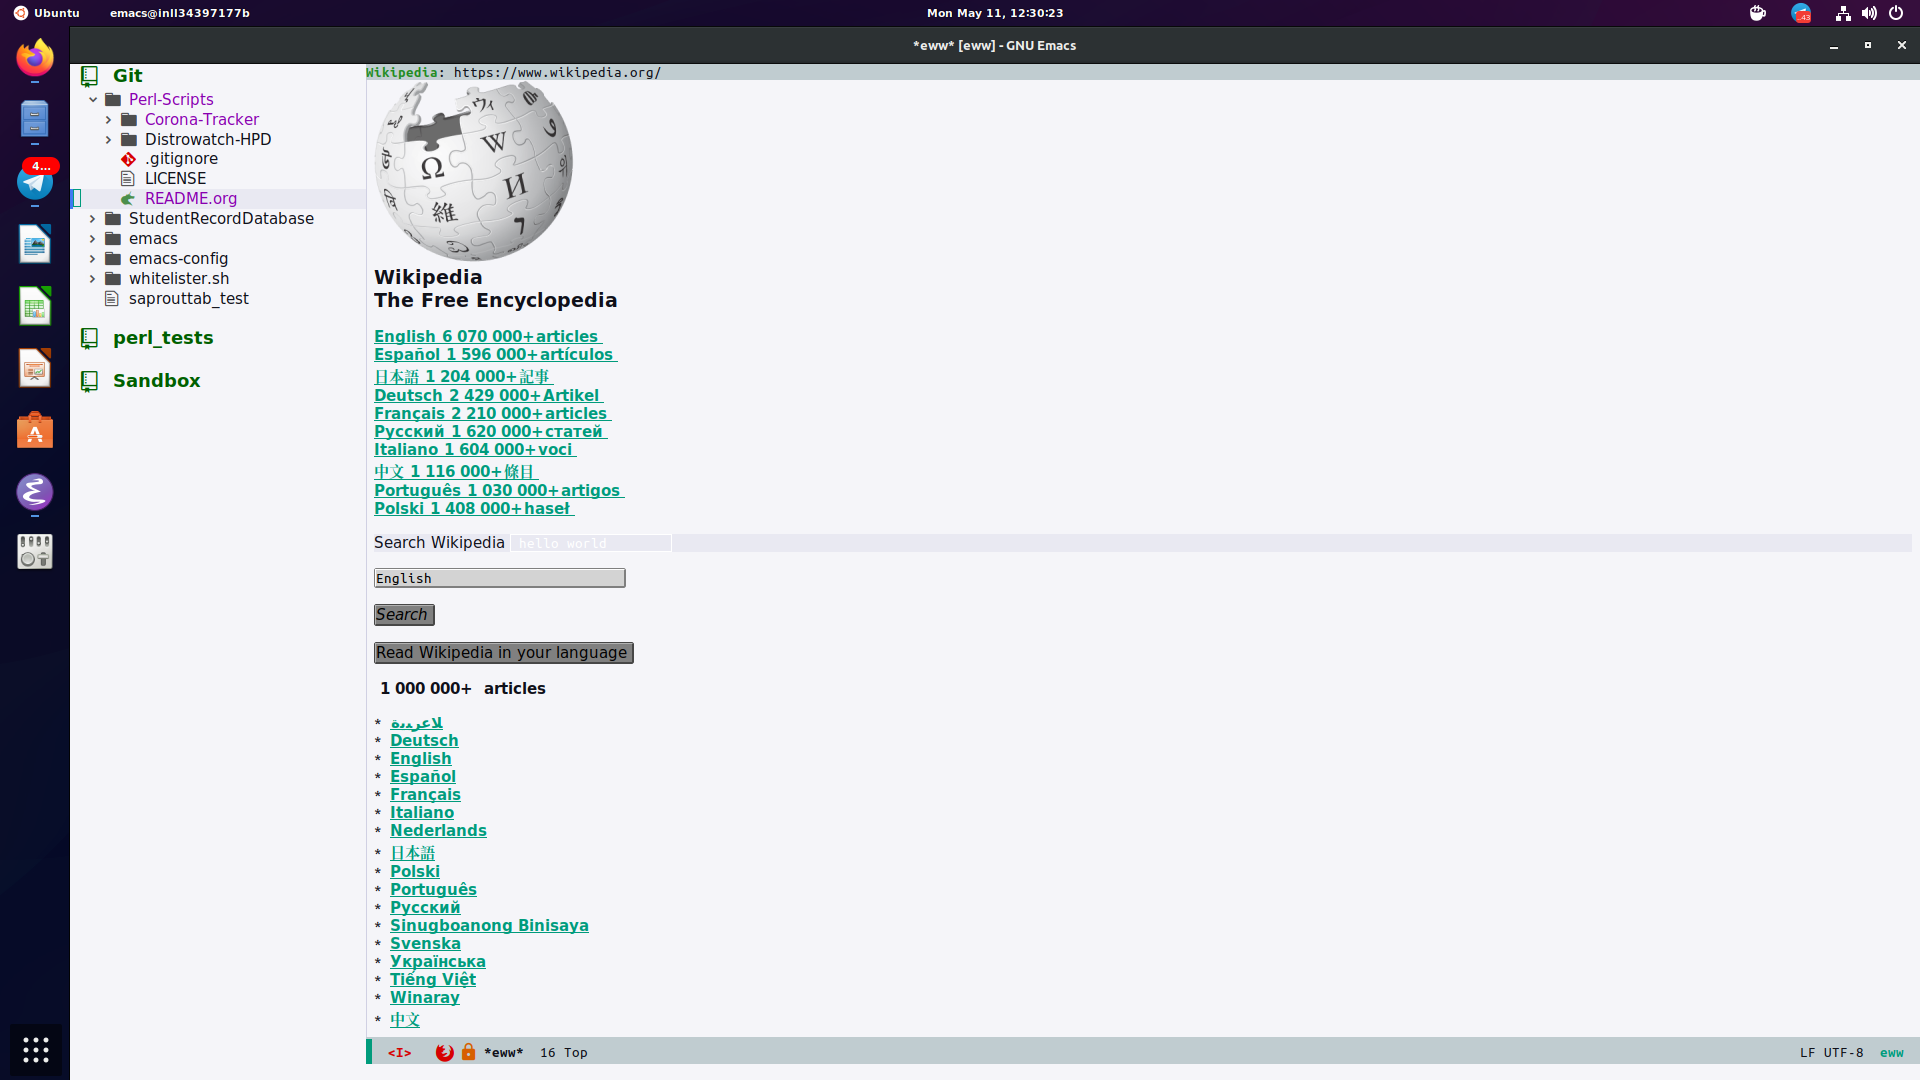This screenshot has height=1080, width=1920.
Task: Collapse the Perl-Scripts folder
Action: (93, 99)
